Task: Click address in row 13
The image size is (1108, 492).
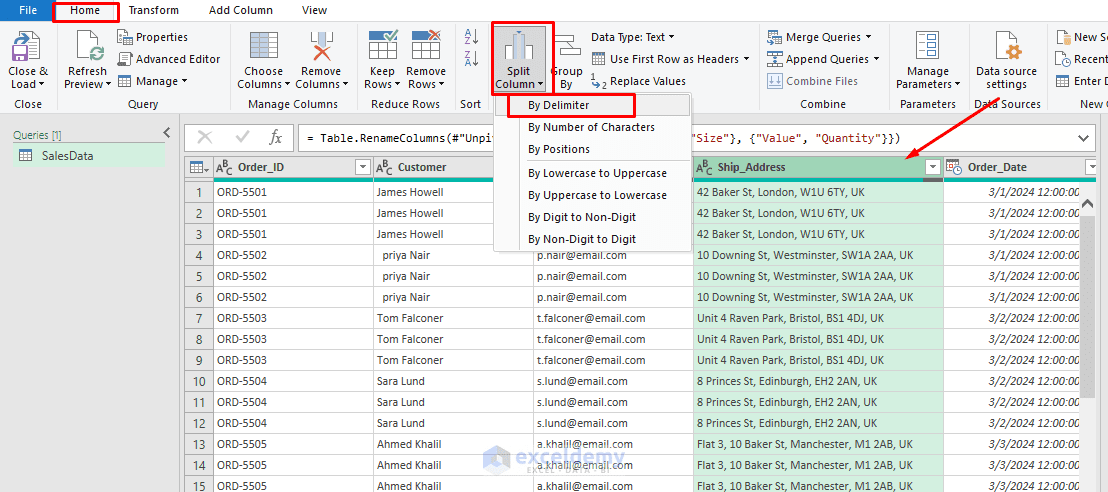Action: tap(818, 444)
